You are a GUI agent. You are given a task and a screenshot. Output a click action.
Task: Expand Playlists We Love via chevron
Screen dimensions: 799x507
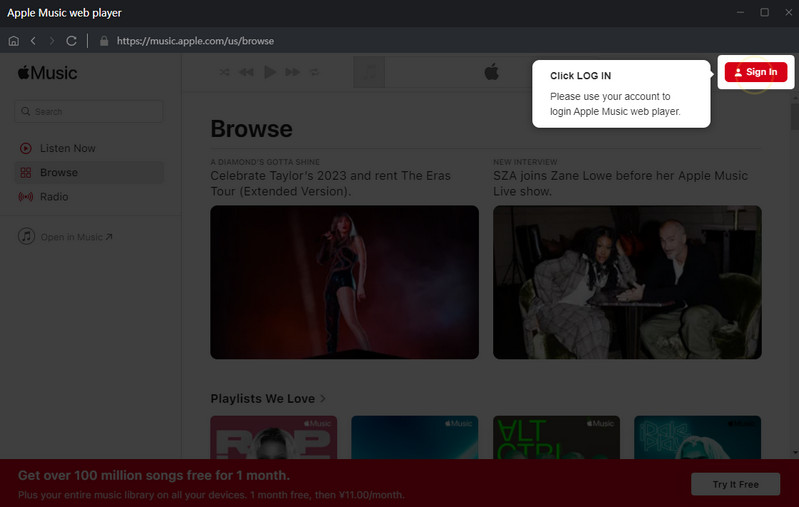click(x=323, y=398)
